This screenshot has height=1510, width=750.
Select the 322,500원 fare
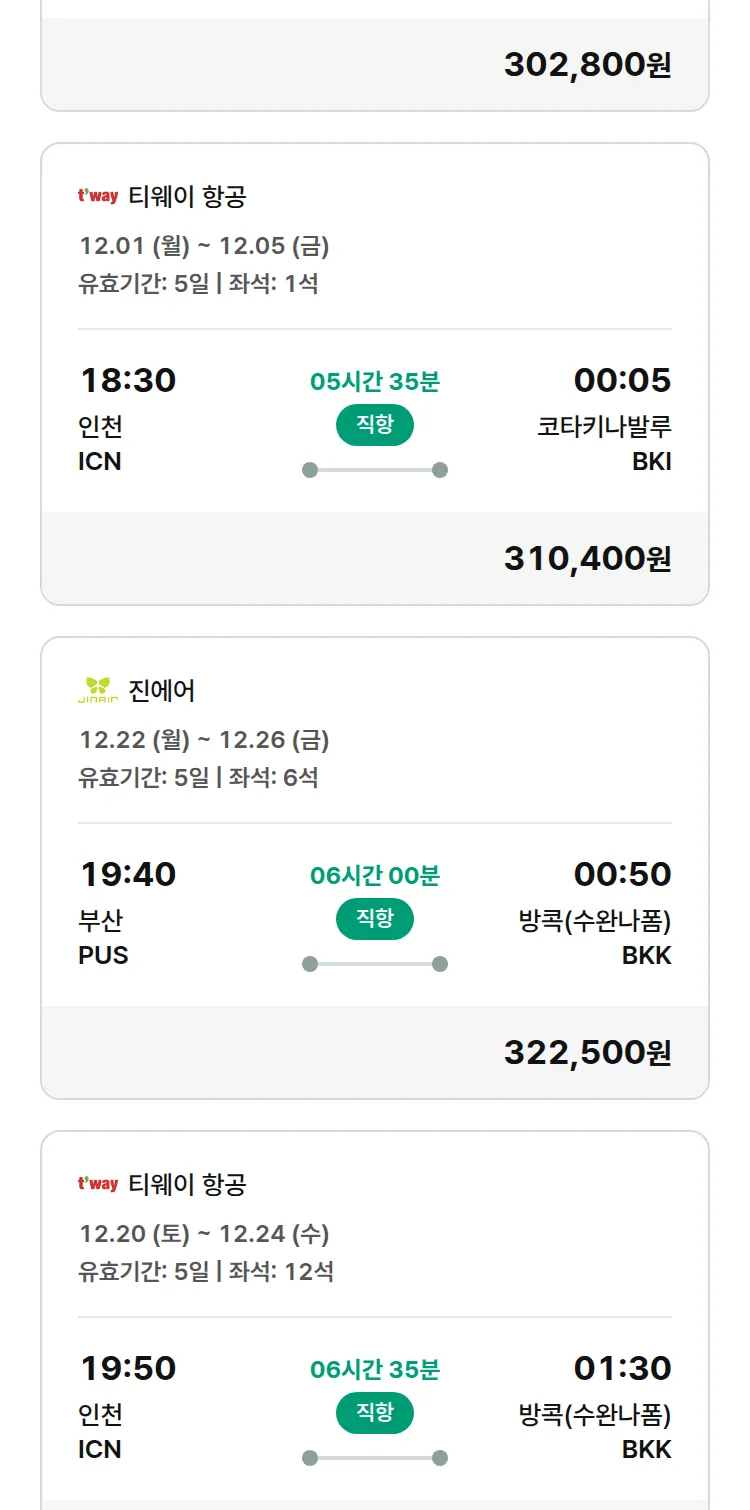[x=587, y=1053]
